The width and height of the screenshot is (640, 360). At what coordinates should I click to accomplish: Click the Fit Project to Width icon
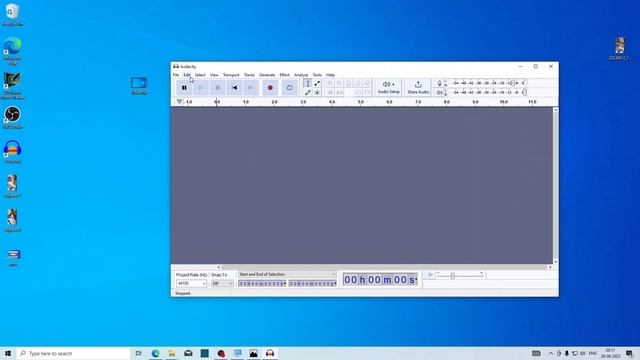click(x=358, y=83)
